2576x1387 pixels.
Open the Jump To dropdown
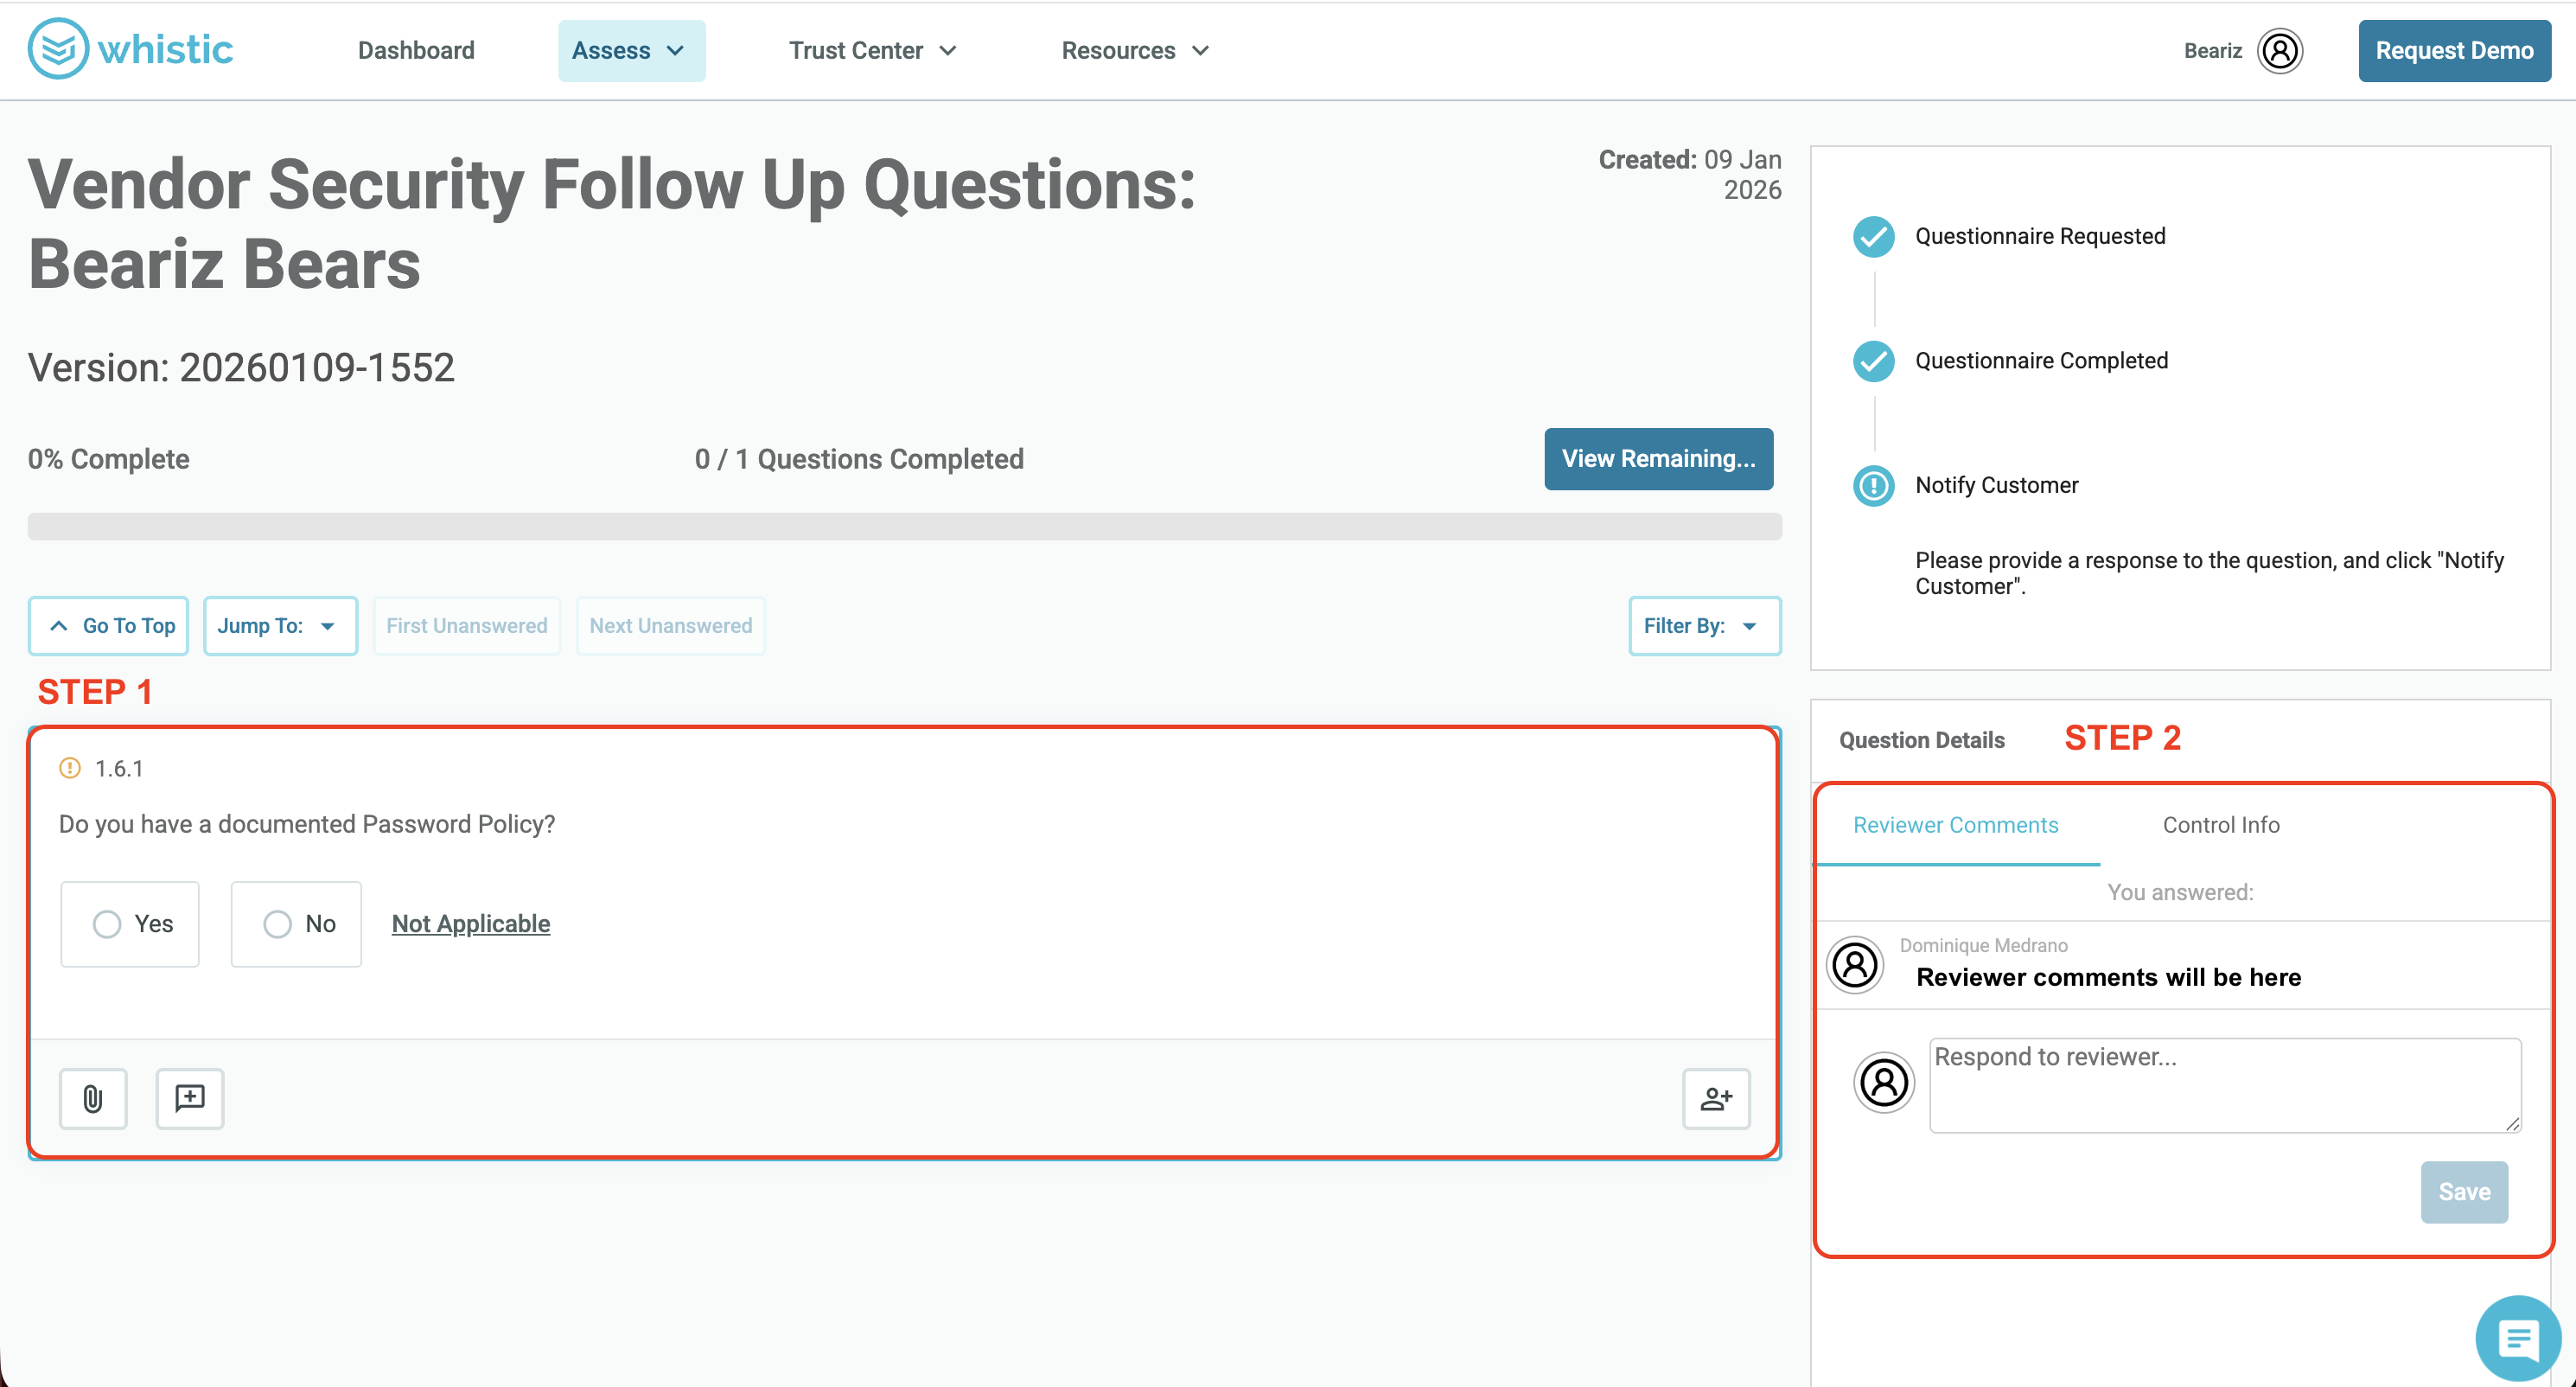(280, 626)
